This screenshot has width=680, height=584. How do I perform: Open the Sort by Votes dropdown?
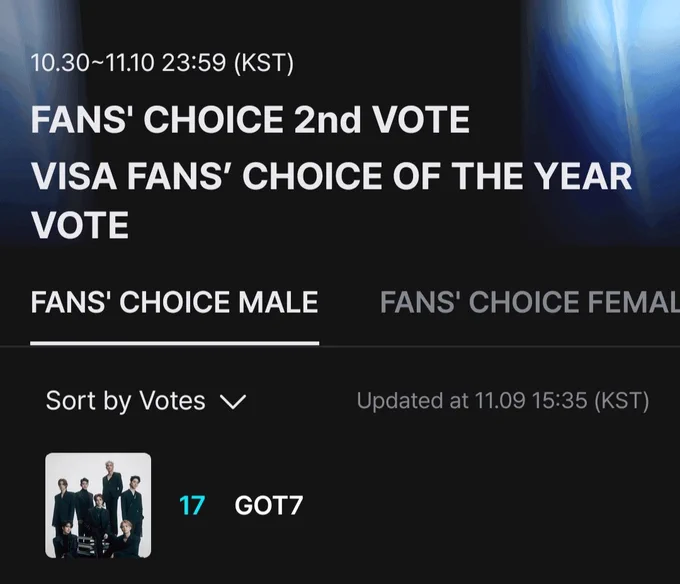(x=145, y=401)
